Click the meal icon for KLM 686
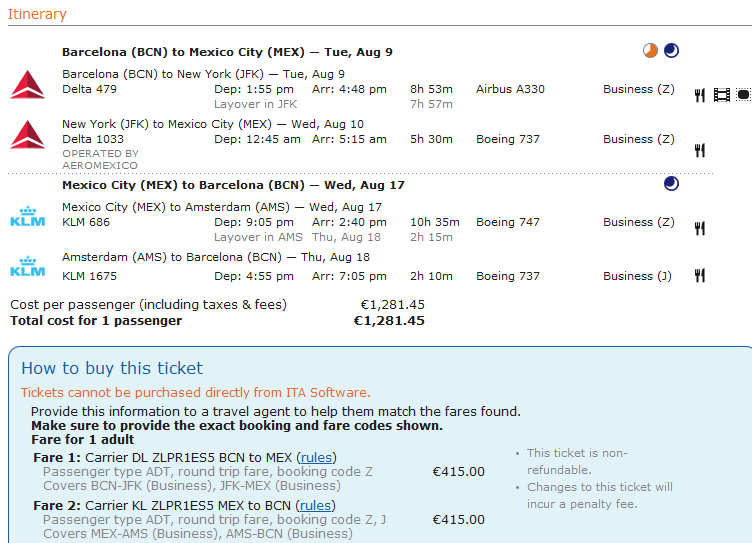Screen dimensions: 752x543 [x=700, y=228]
